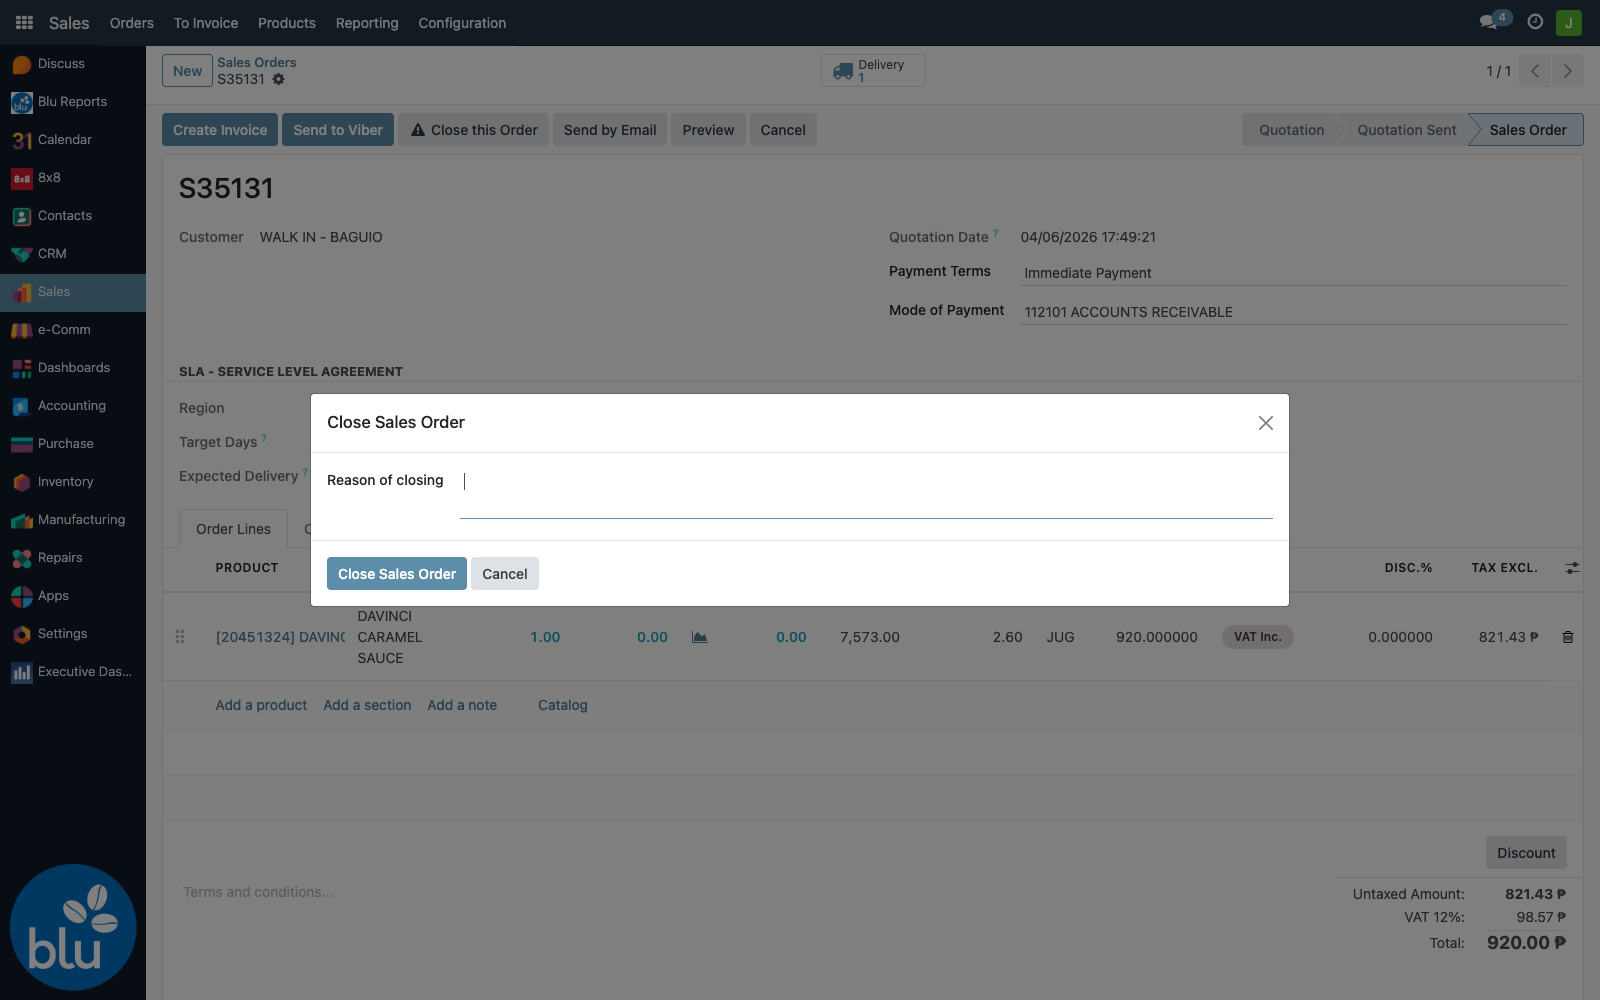Click Add a note link
Viewport: 1600px width, 1000px height.
pos(462,705)
